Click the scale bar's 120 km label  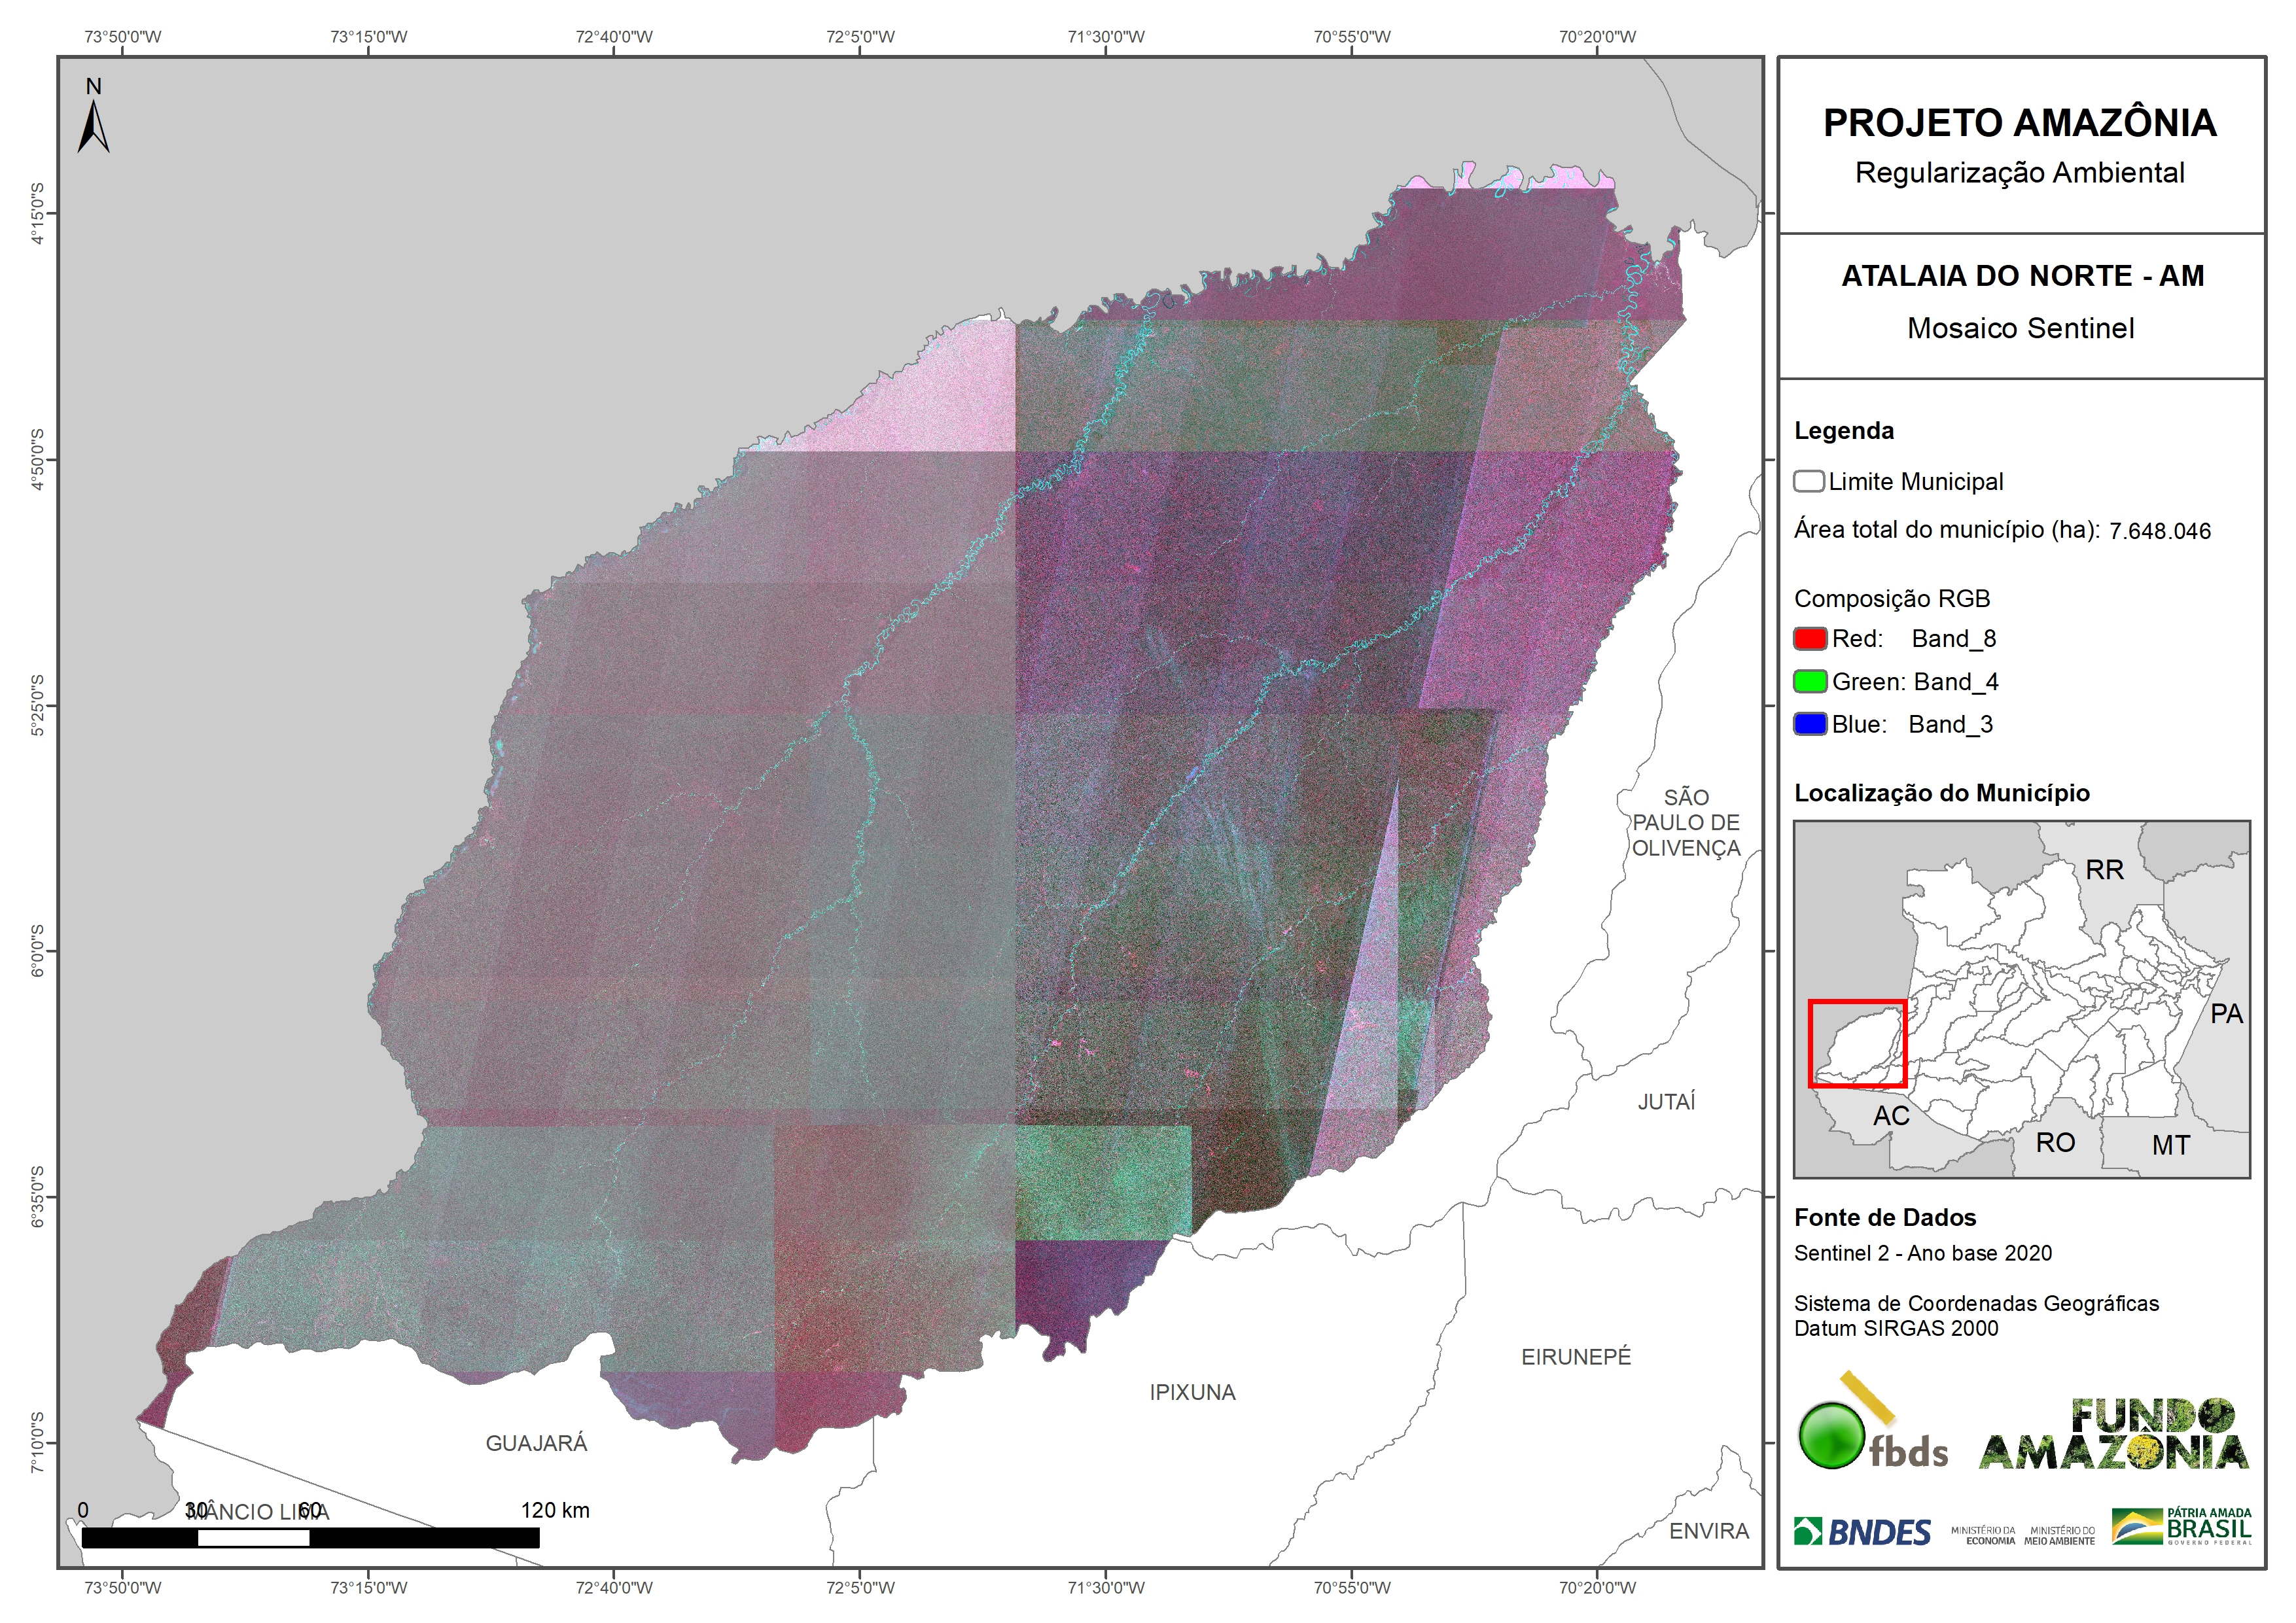click(x=555, y=1510)
